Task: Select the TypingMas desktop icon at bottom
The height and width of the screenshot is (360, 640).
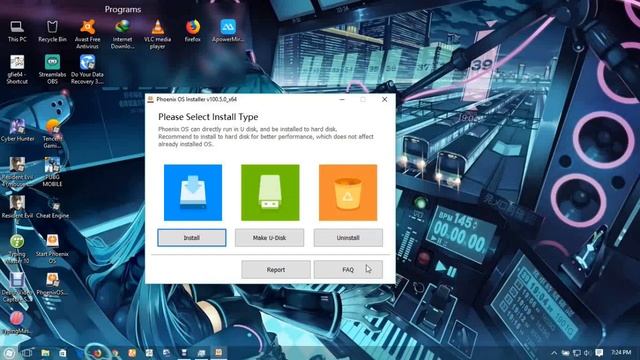Action: point(17,322)
